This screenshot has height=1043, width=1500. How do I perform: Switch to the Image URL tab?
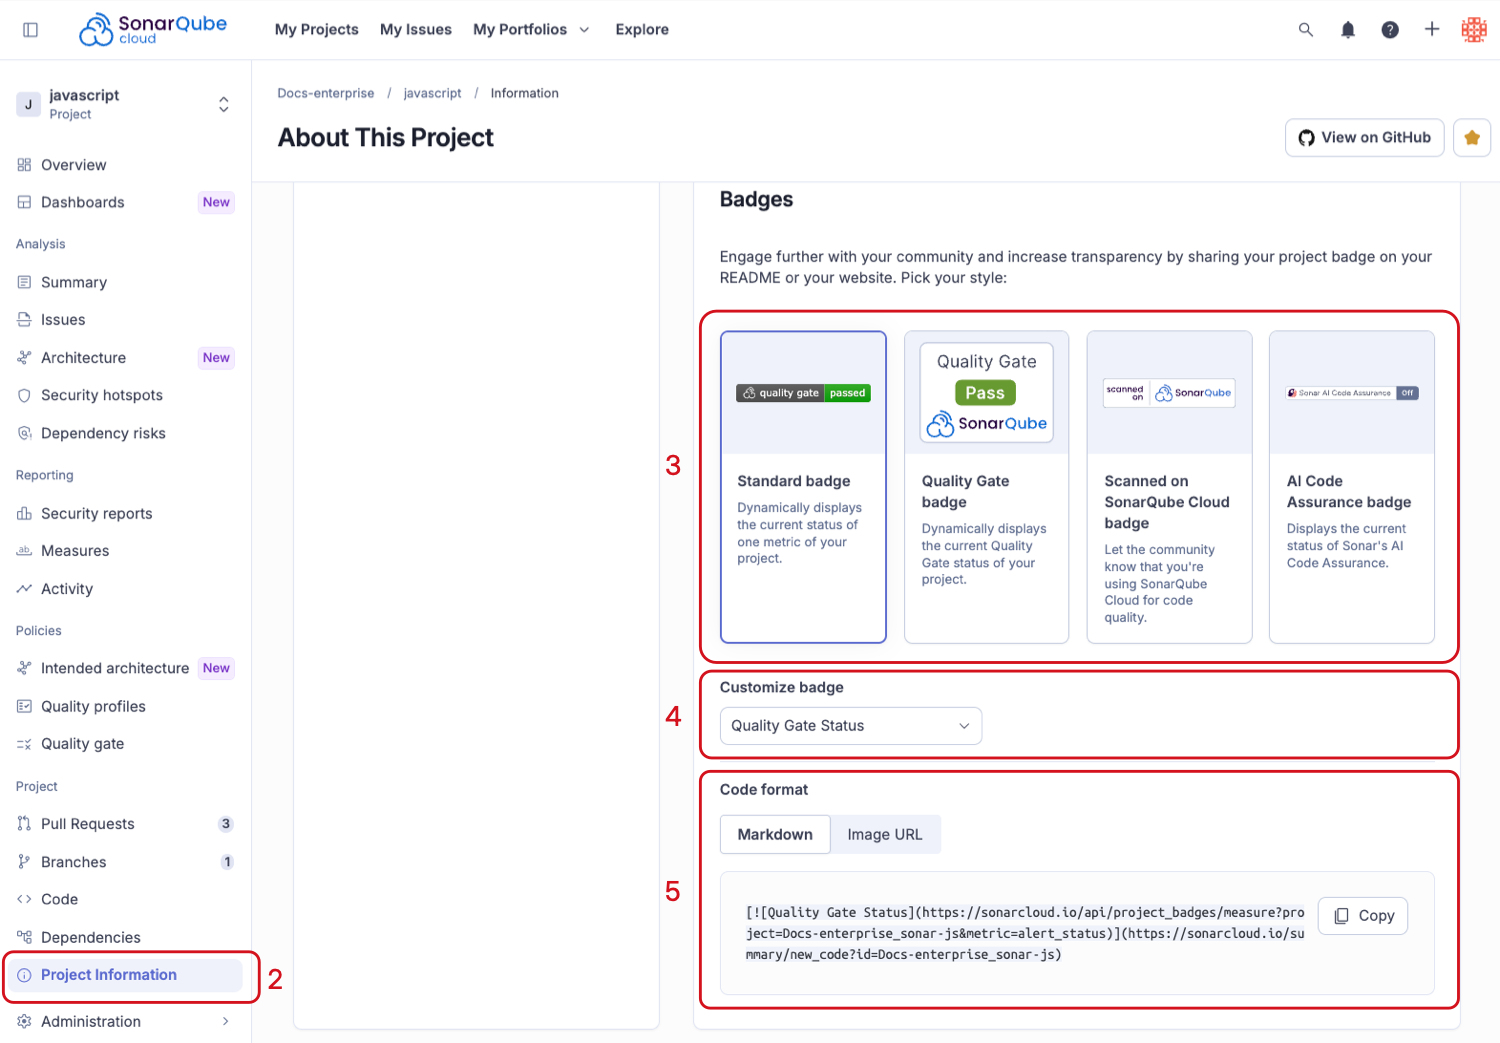tap(885, 834)
